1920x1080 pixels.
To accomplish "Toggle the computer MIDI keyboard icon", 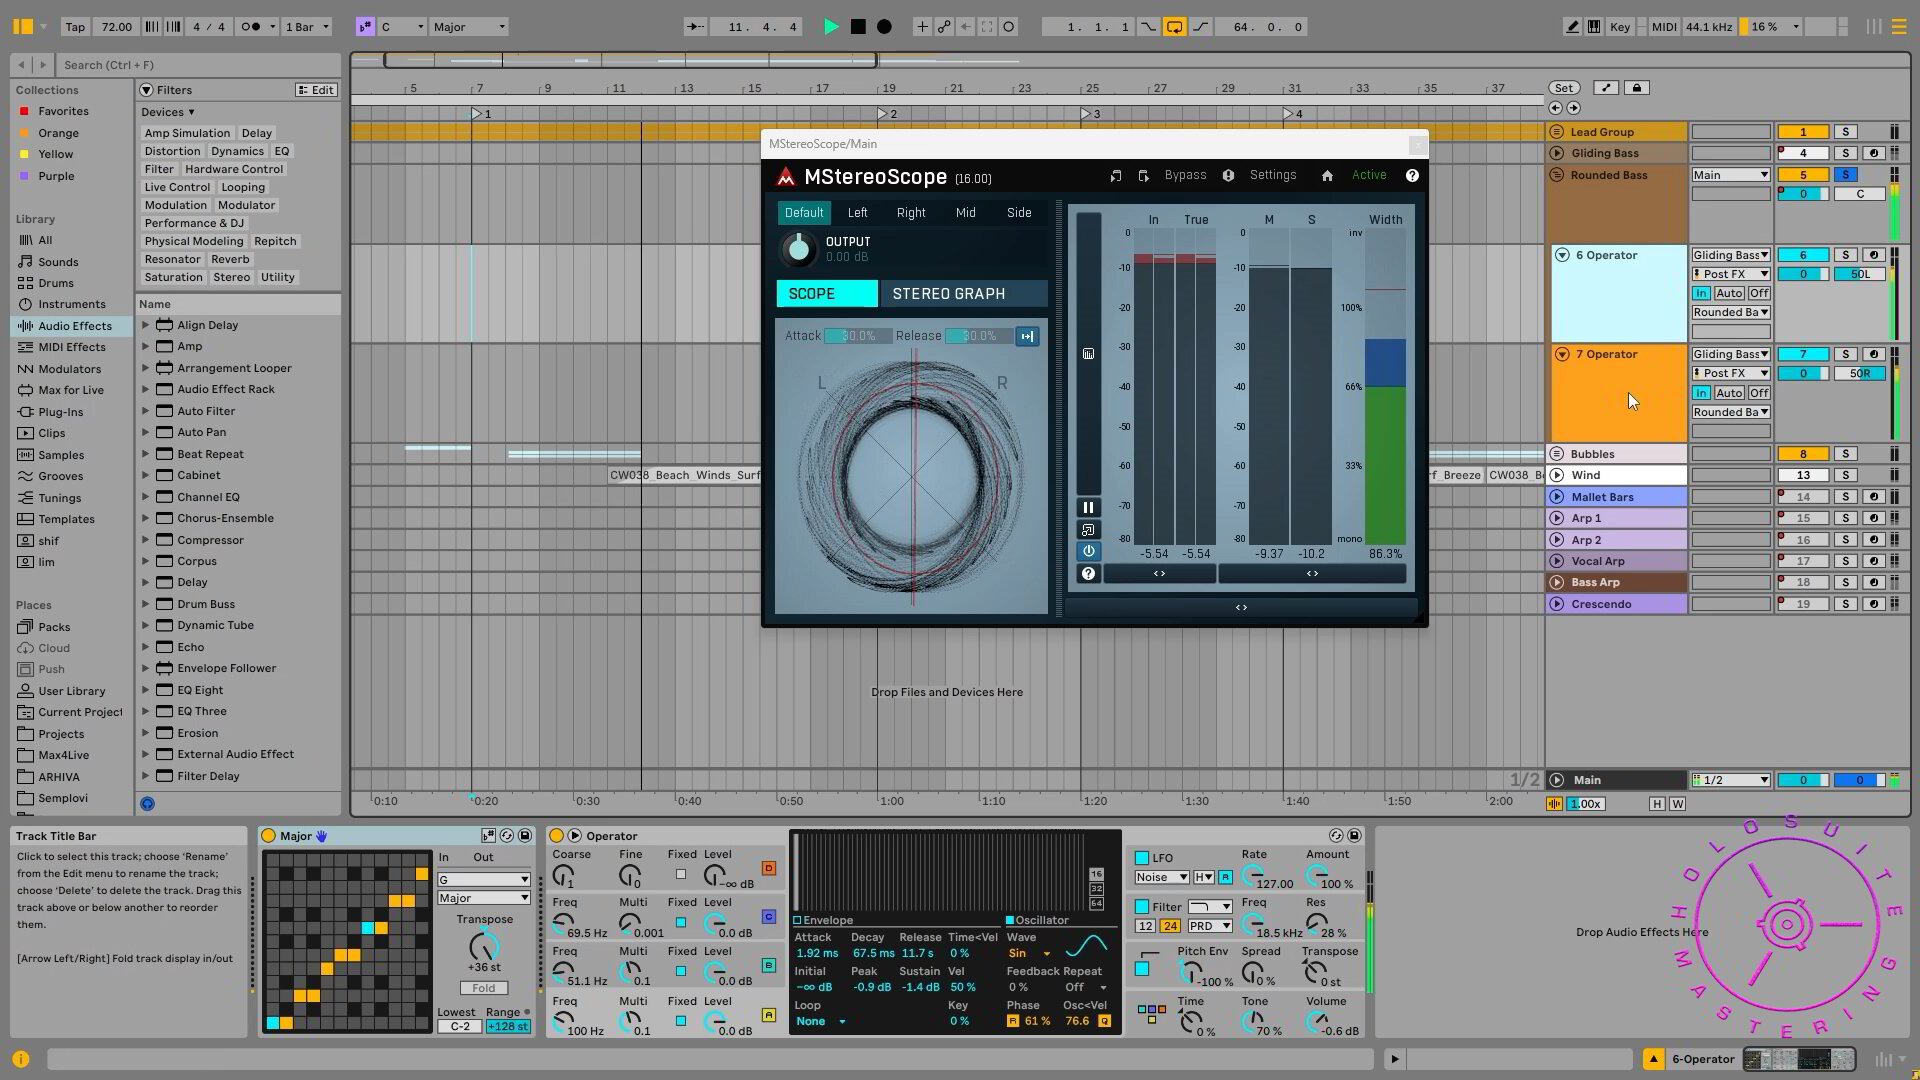I will (1594, 27).
